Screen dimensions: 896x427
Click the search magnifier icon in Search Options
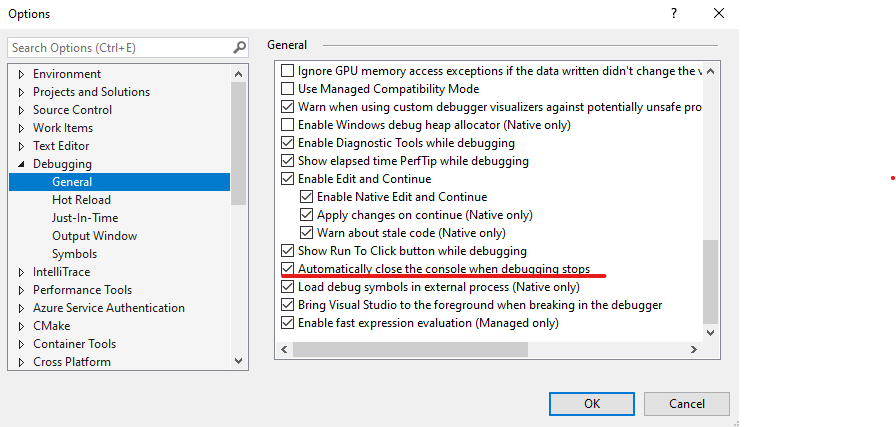[x=239, y=47]
